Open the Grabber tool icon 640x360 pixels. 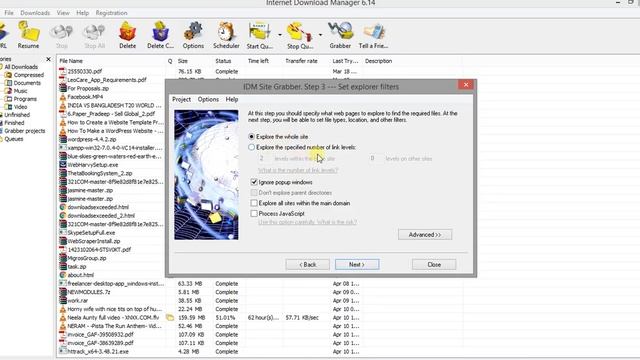340,35
